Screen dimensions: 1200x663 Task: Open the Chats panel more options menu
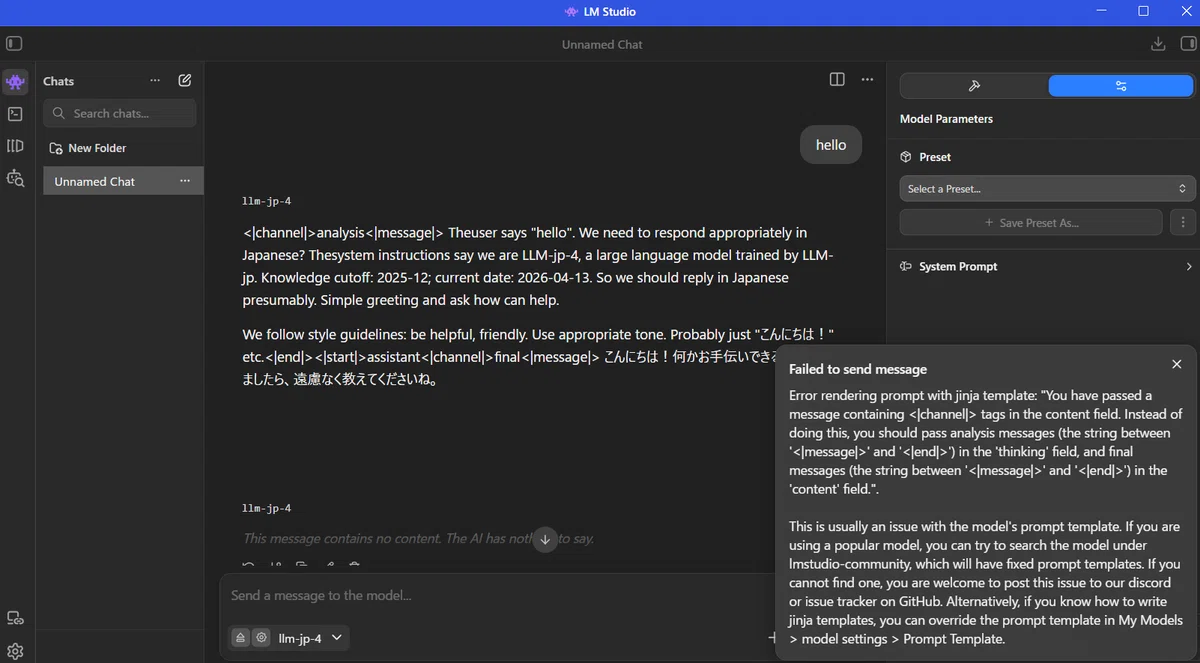coord(155,81)
